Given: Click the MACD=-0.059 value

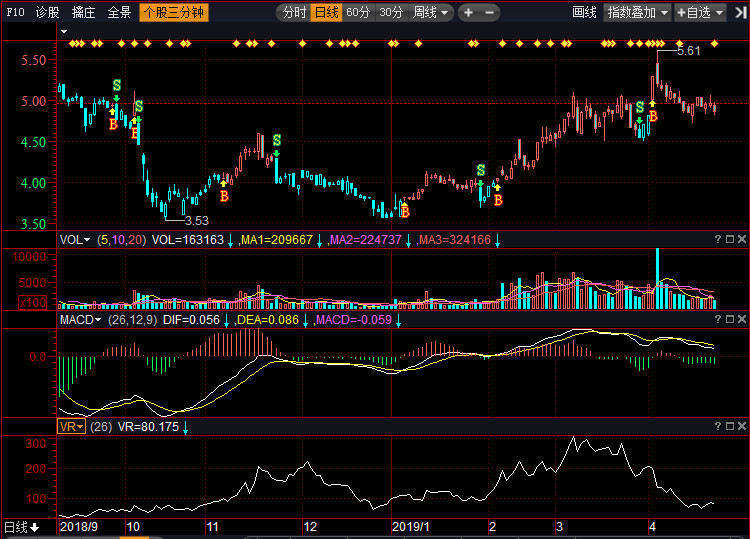Looking at the screenshot, I should coord(353,319).
